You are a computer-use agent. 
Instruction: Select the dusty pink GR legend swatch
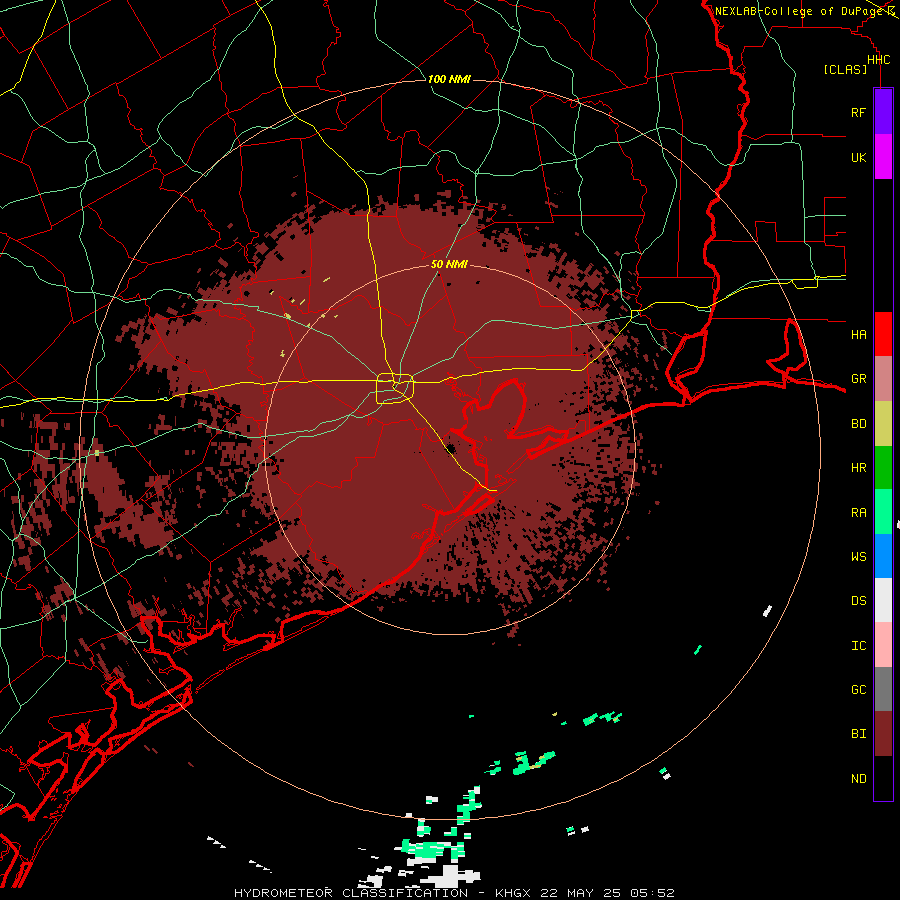tap(883, 379)
